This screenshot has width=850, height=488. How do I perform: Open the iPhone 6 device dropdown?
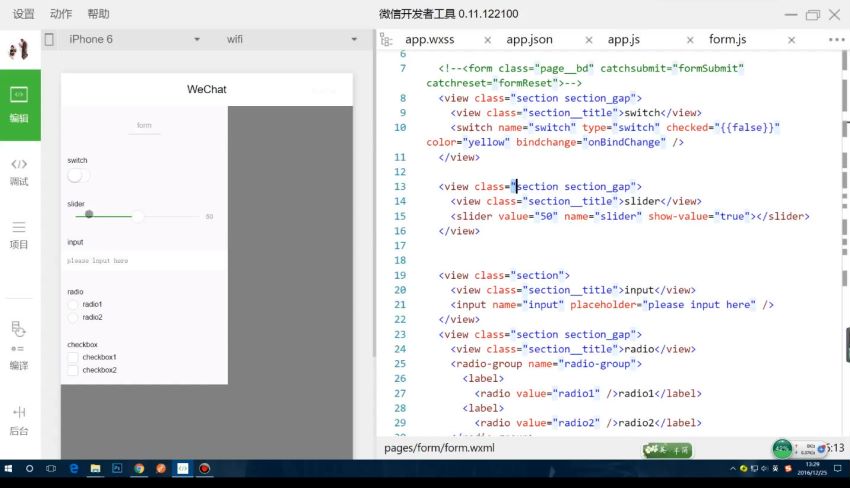pos(134,39)
